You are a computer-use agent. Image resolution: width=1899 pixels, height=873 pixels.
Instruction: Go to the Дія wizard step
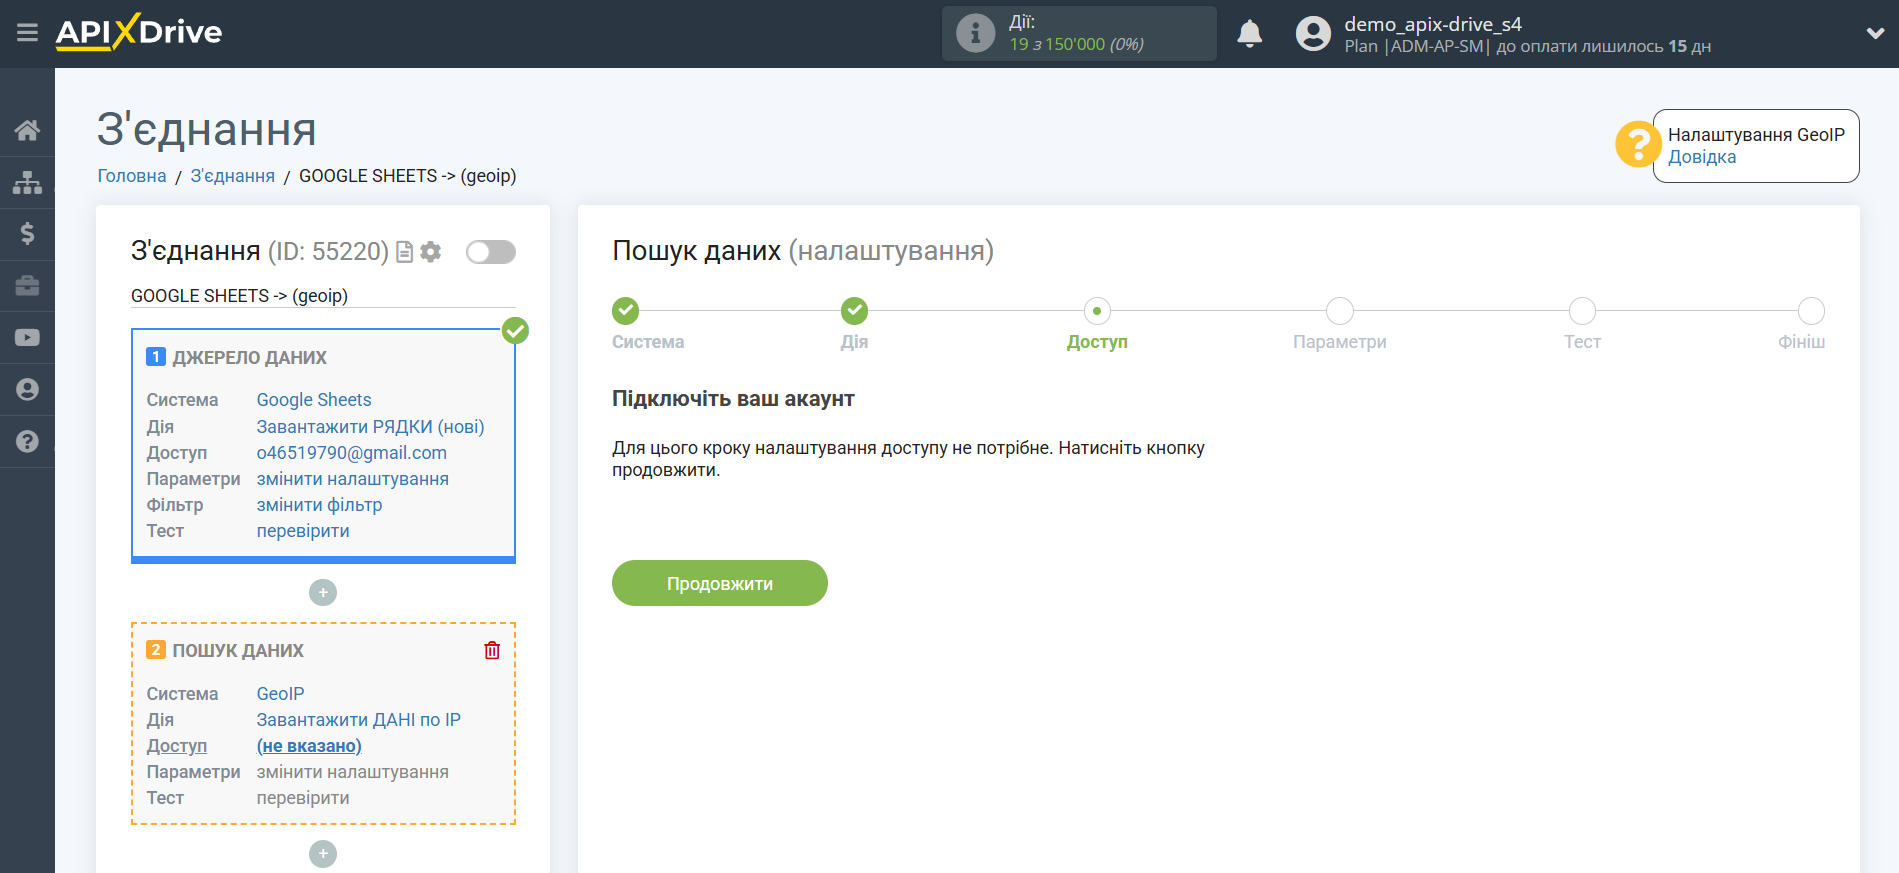[x=854, y=311]
